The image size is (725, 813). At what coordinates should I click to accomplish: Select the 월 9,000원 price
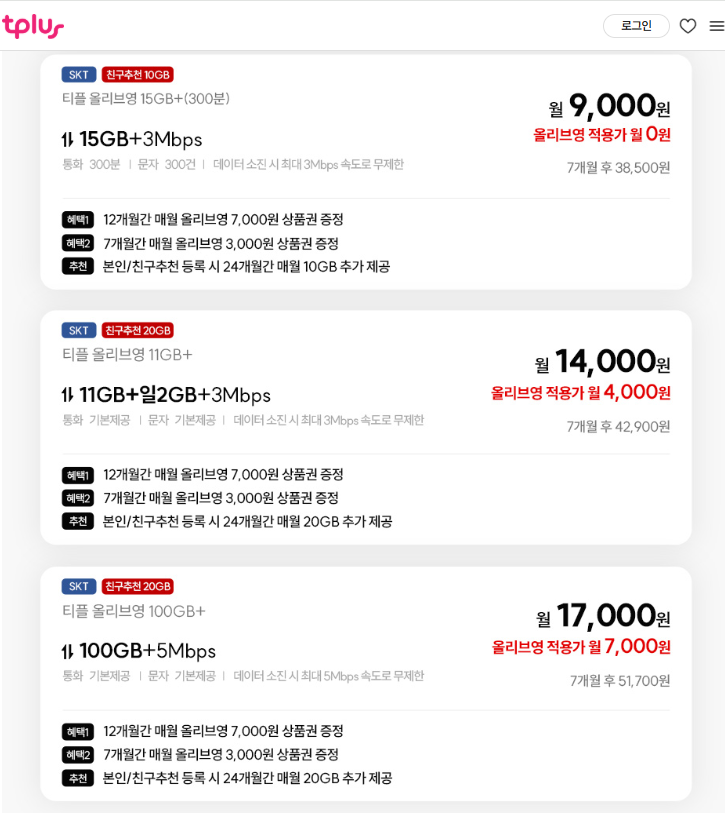[x=609, y=106]
